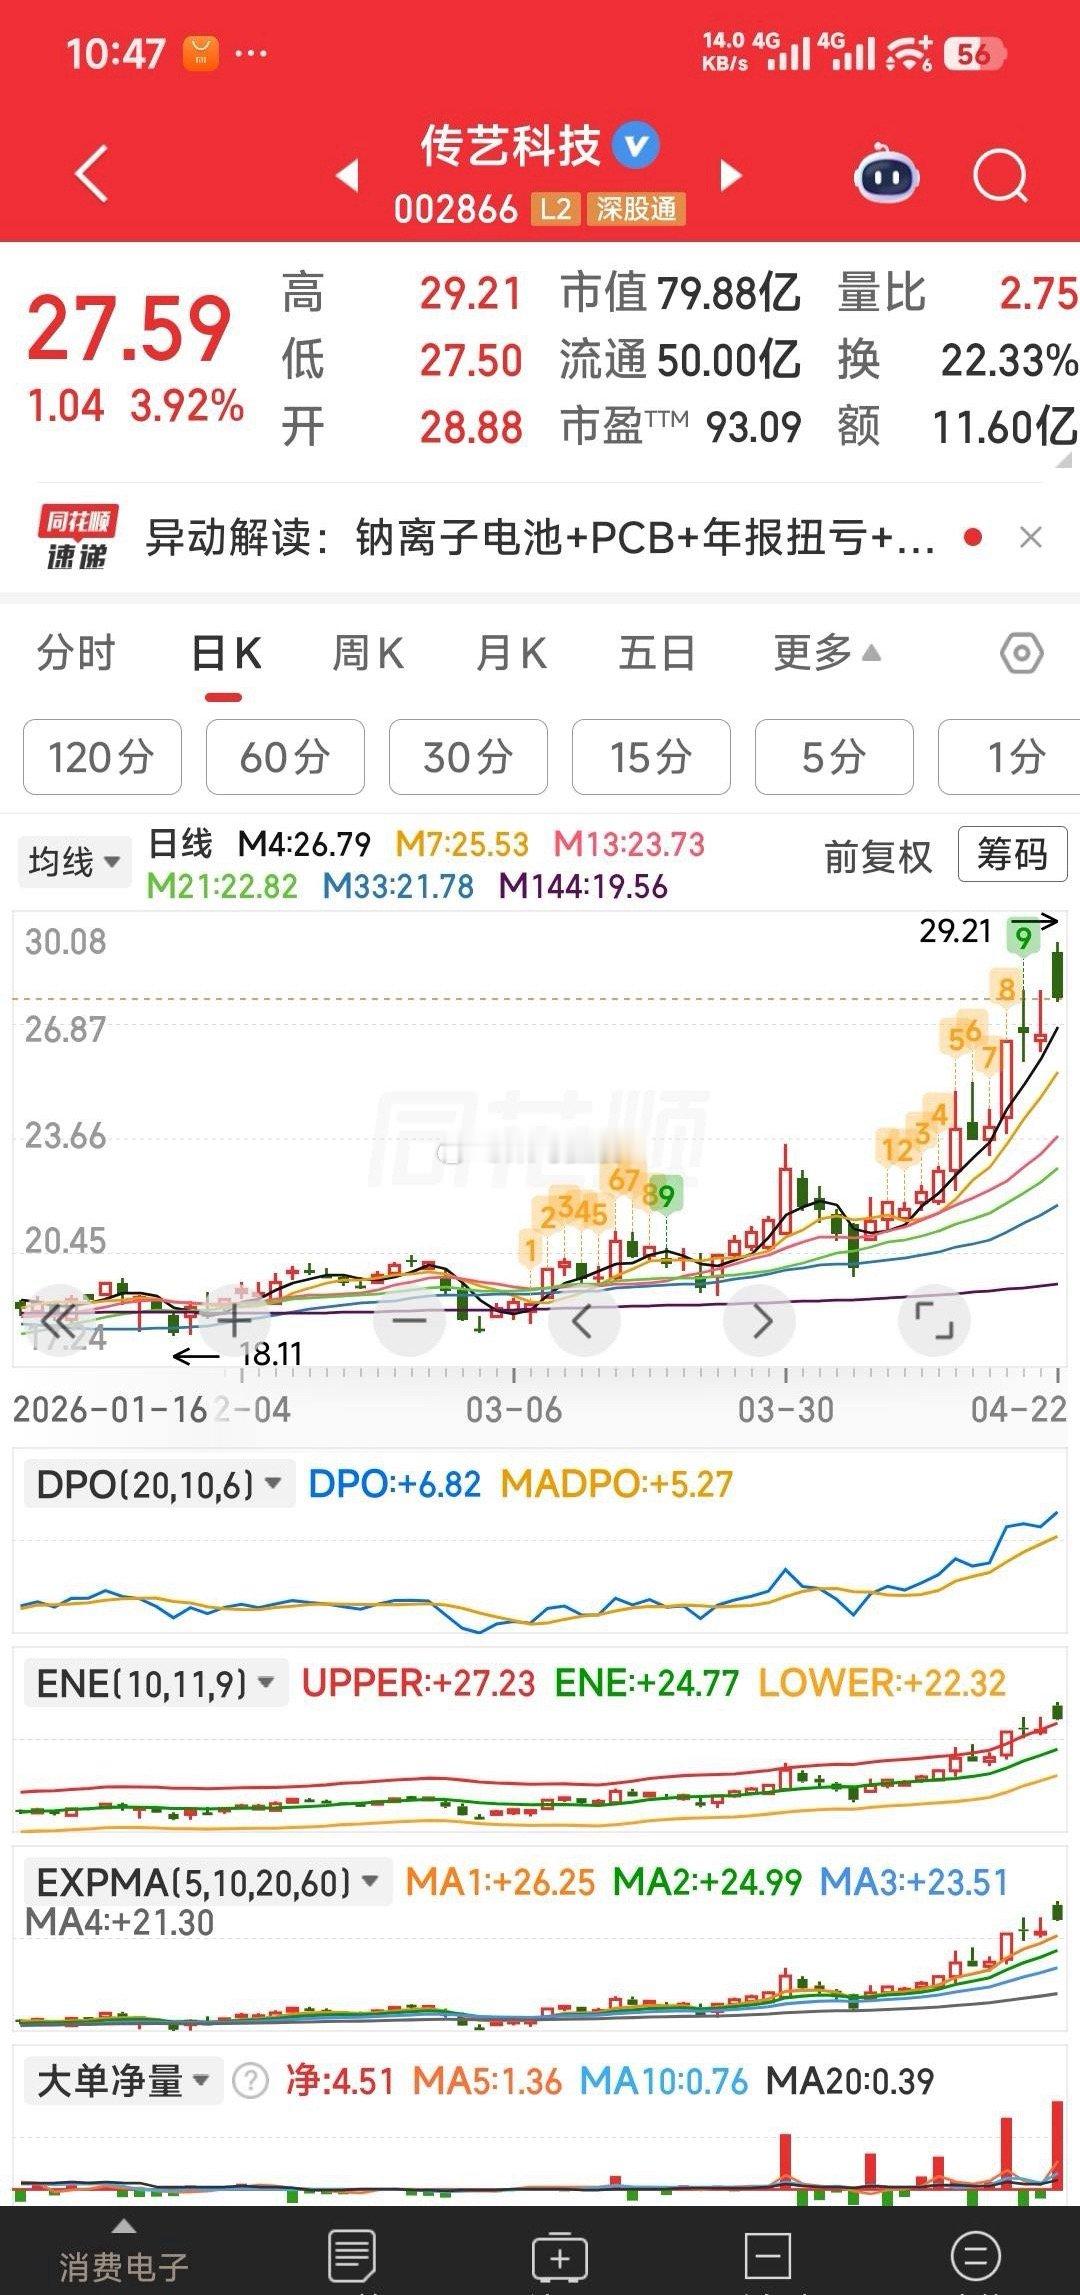Screen dimensions: 1080x2295
Task: Tap the 深股通 badge
Action: point(636,209)
